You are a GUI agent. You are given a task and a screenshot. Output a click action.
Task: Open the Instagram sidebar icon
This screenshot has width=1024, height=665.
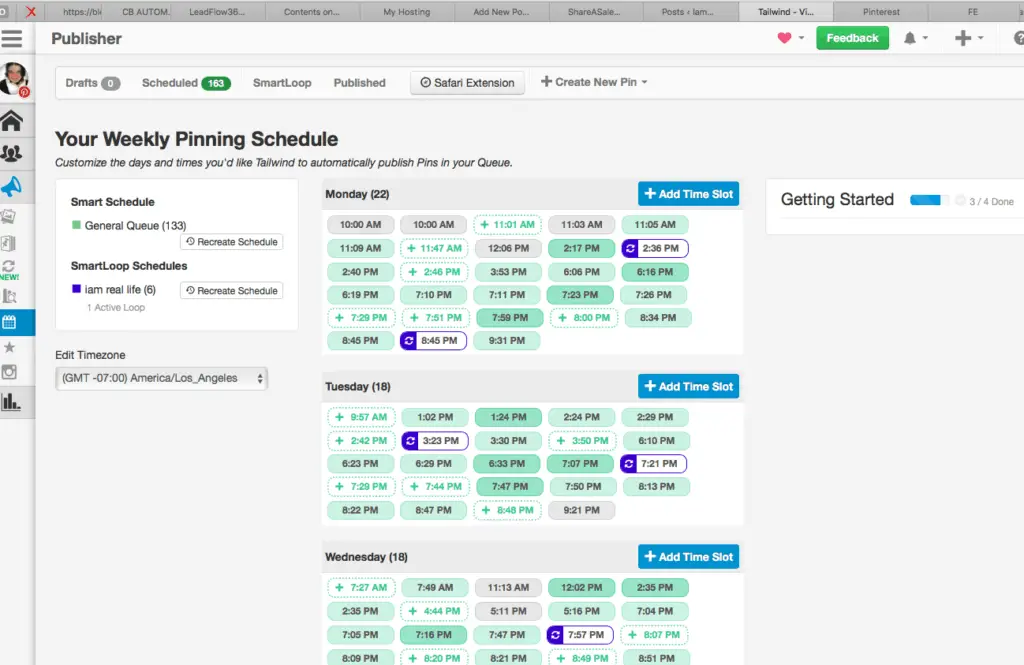9,372
